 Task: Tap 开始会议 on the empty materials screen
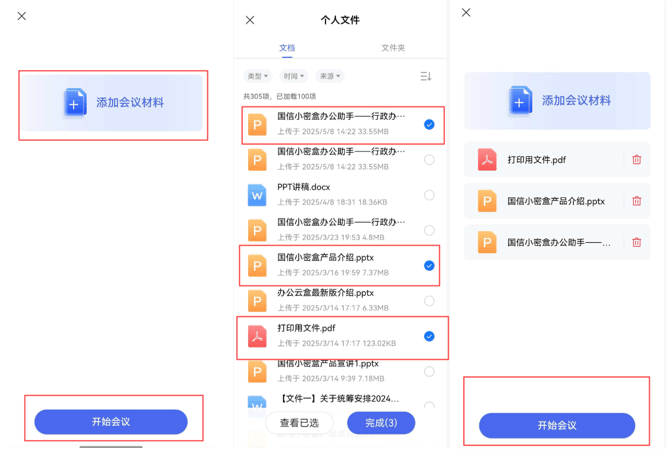pyautogui.click(x=111, y=422)
